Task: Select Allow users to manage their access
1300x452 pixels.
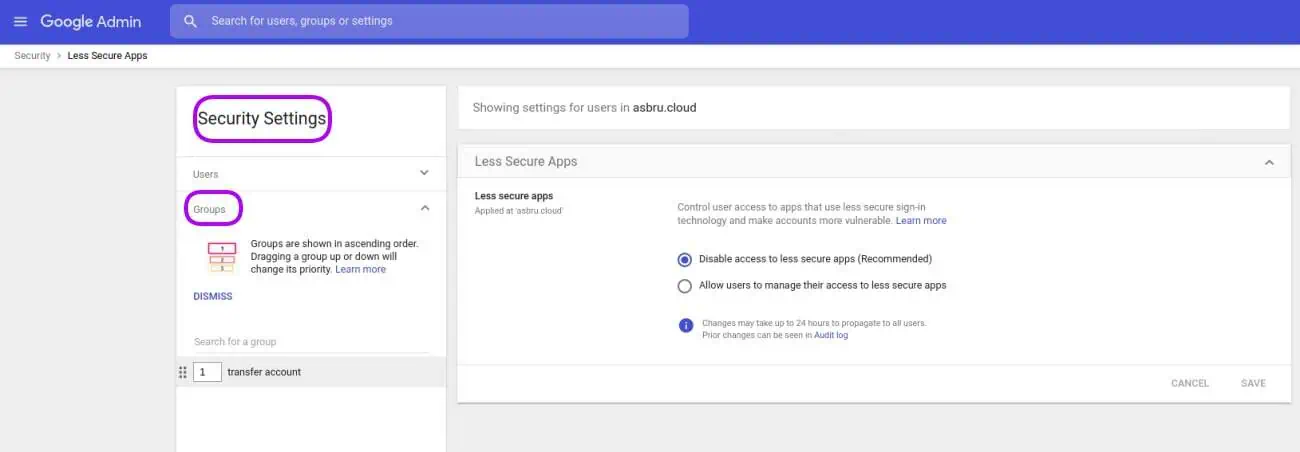Action: tap(684, 286)
